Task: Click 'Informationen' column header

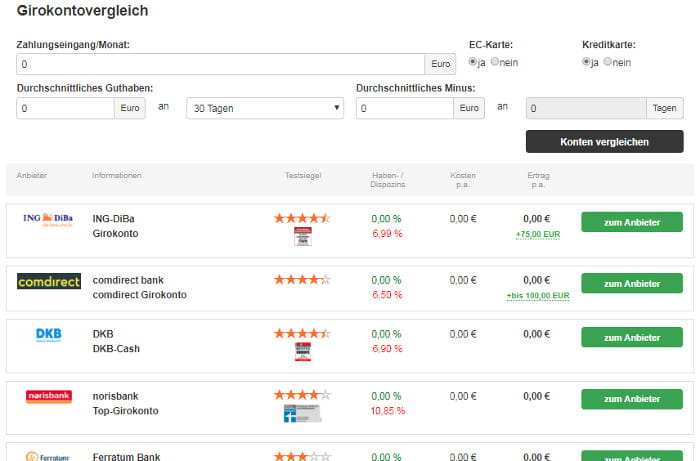Action: pos(117,175)
